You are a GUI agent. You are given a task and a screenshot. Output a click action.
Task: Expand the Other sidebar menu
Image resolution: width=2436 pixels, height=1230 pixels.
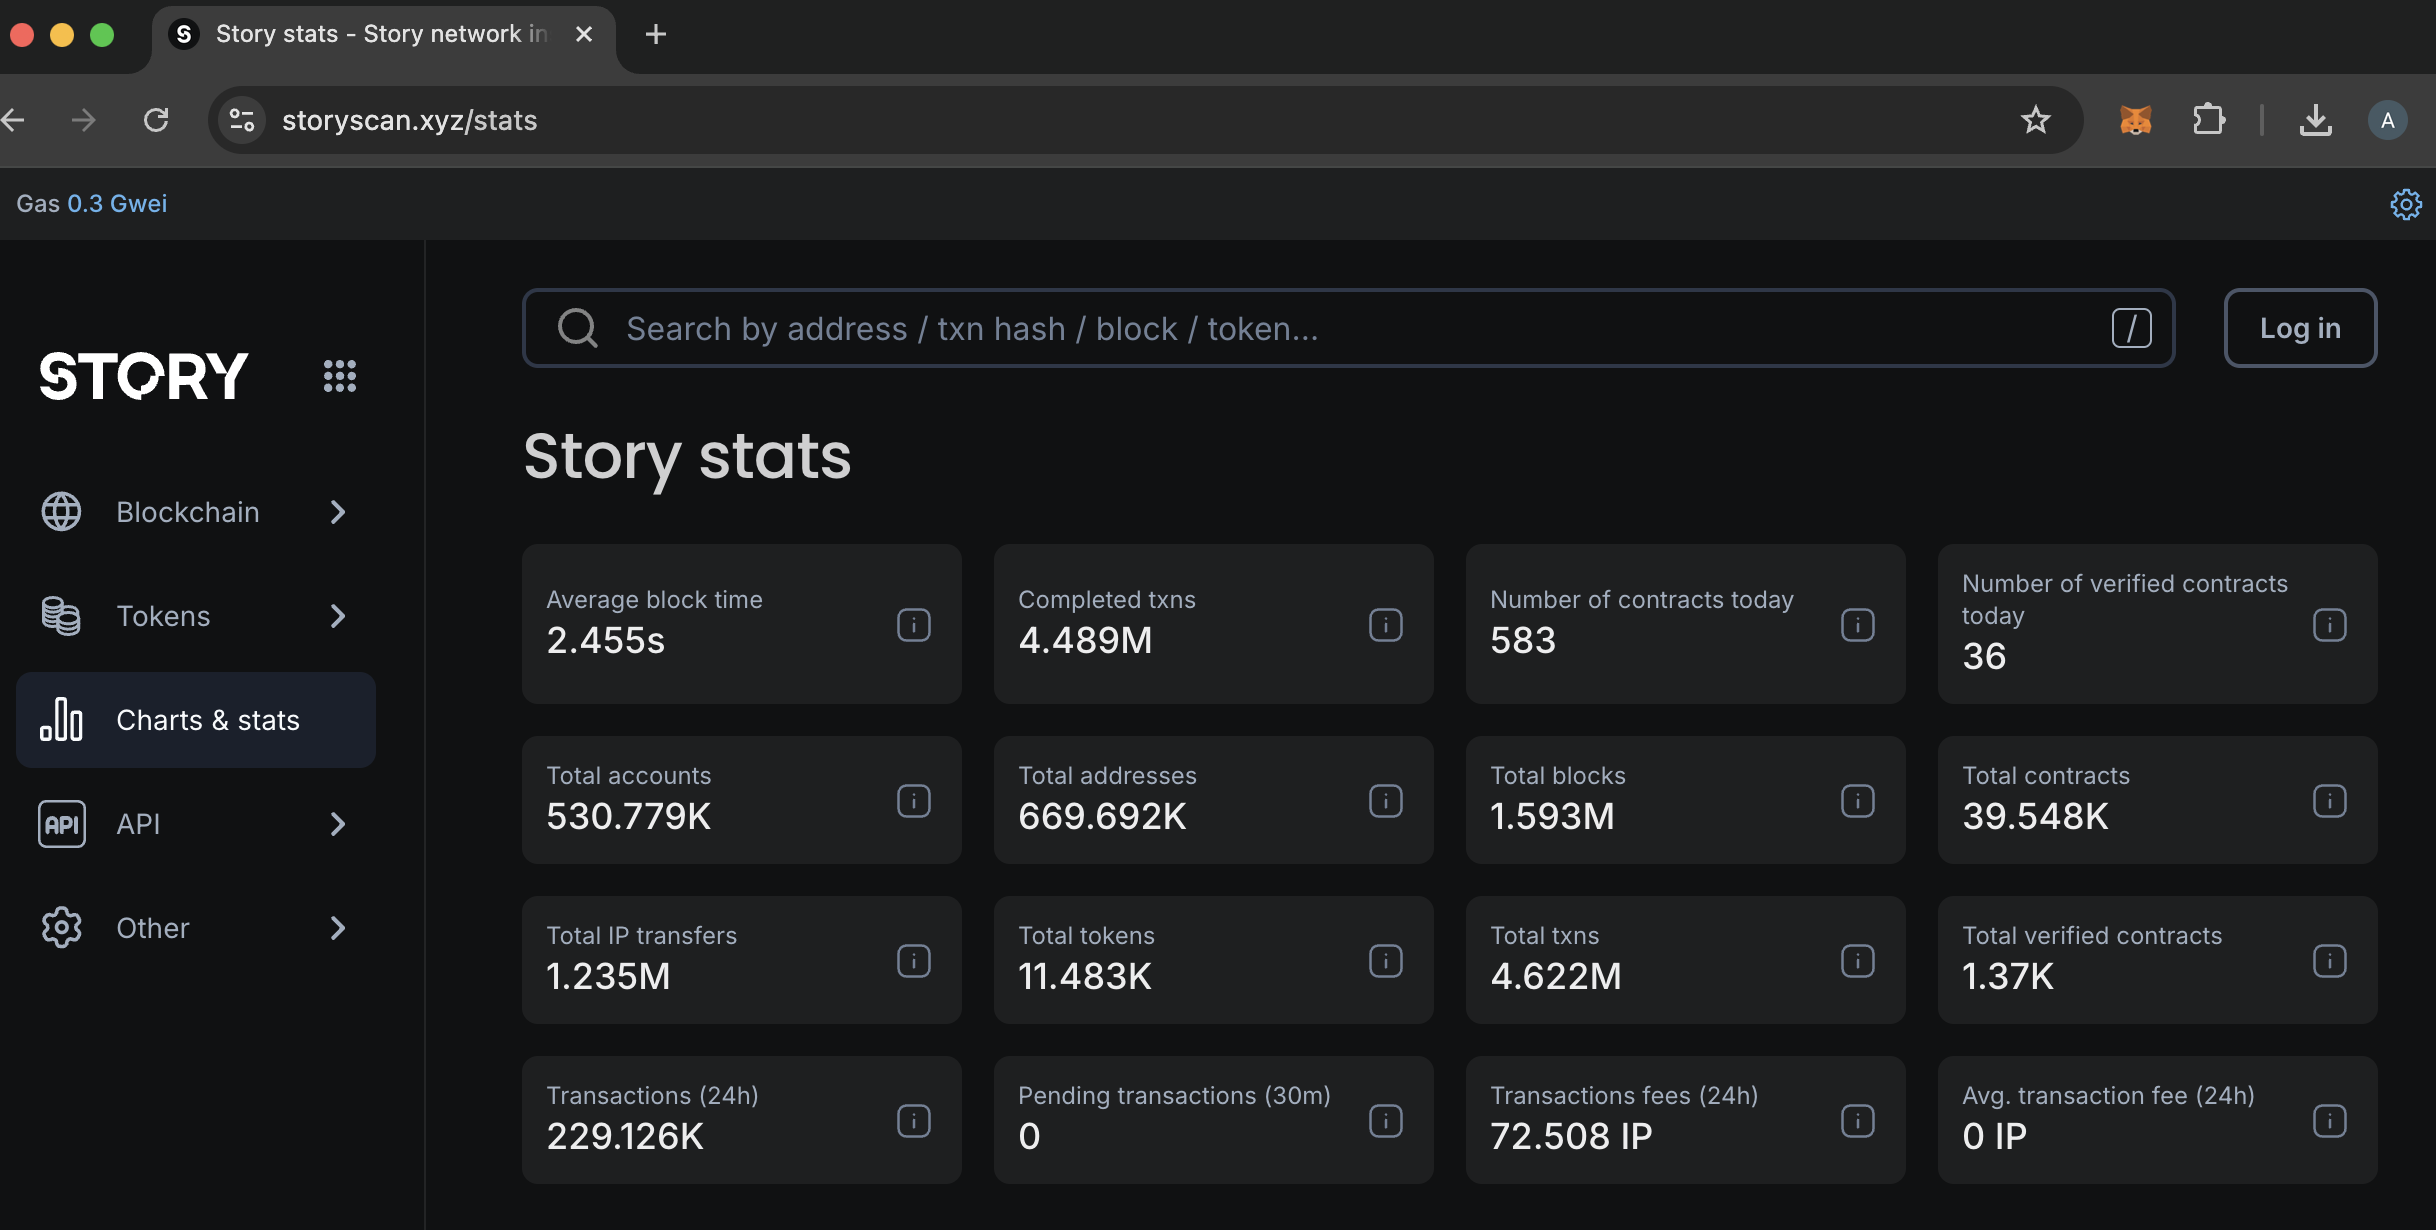196,928
